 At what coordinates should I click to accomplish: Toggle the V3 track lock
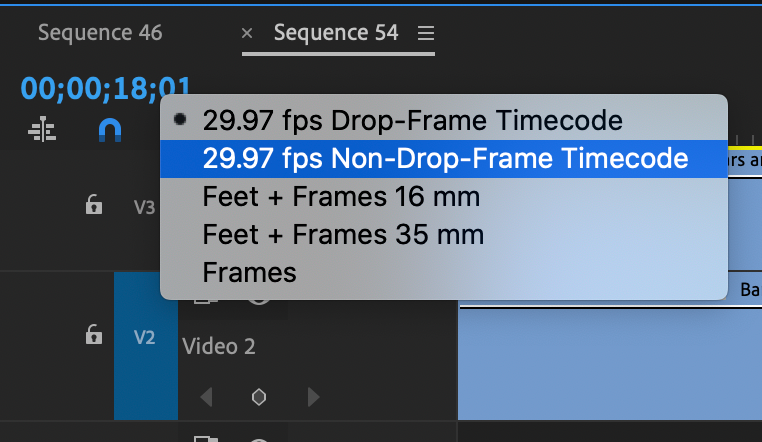(x=93, y=206)
